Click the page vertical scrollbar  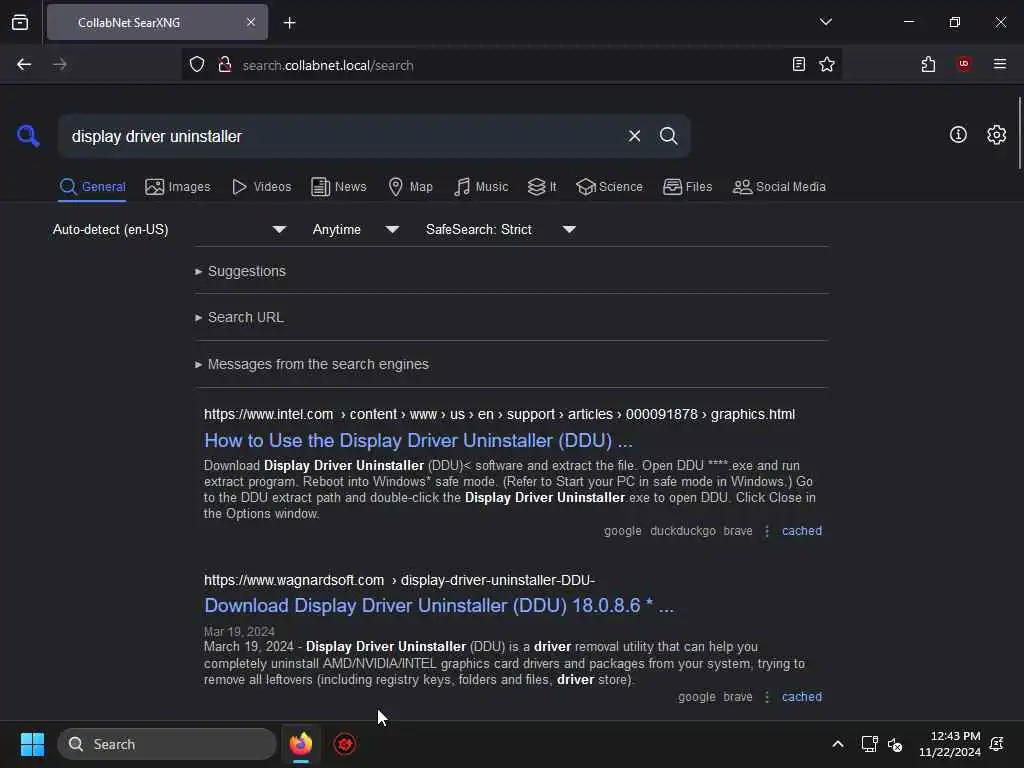coord(1019,133)
